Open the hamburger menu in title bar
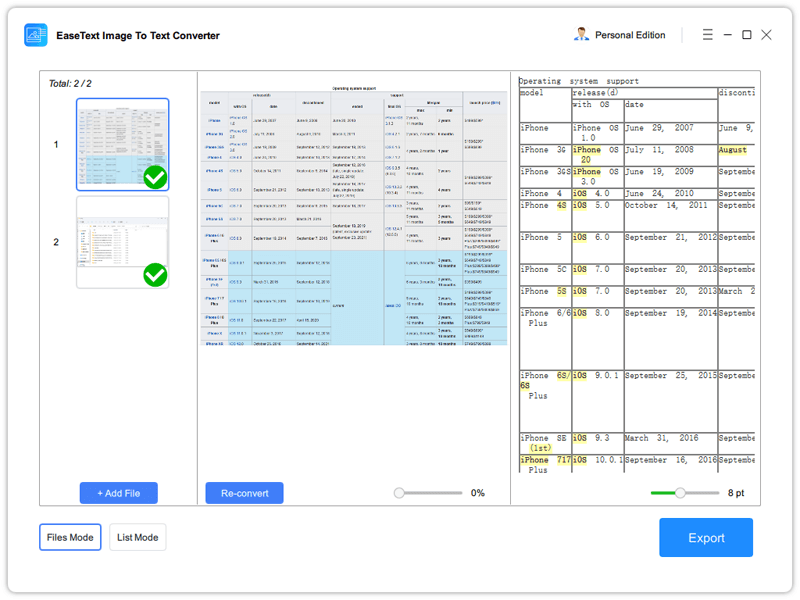The height and width of the screenshot is (600, 800). point(708,35)
